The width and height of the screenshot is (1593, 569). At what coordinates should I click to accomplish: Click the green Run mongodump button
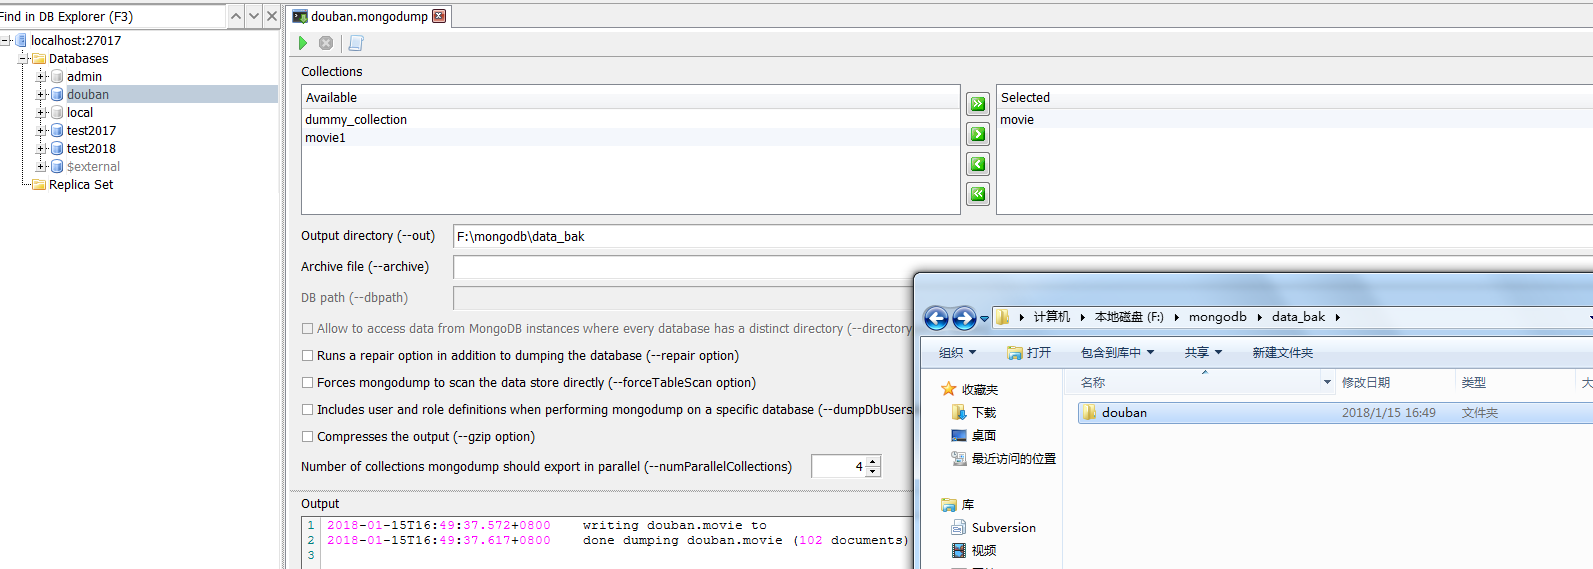click(303, 43)
